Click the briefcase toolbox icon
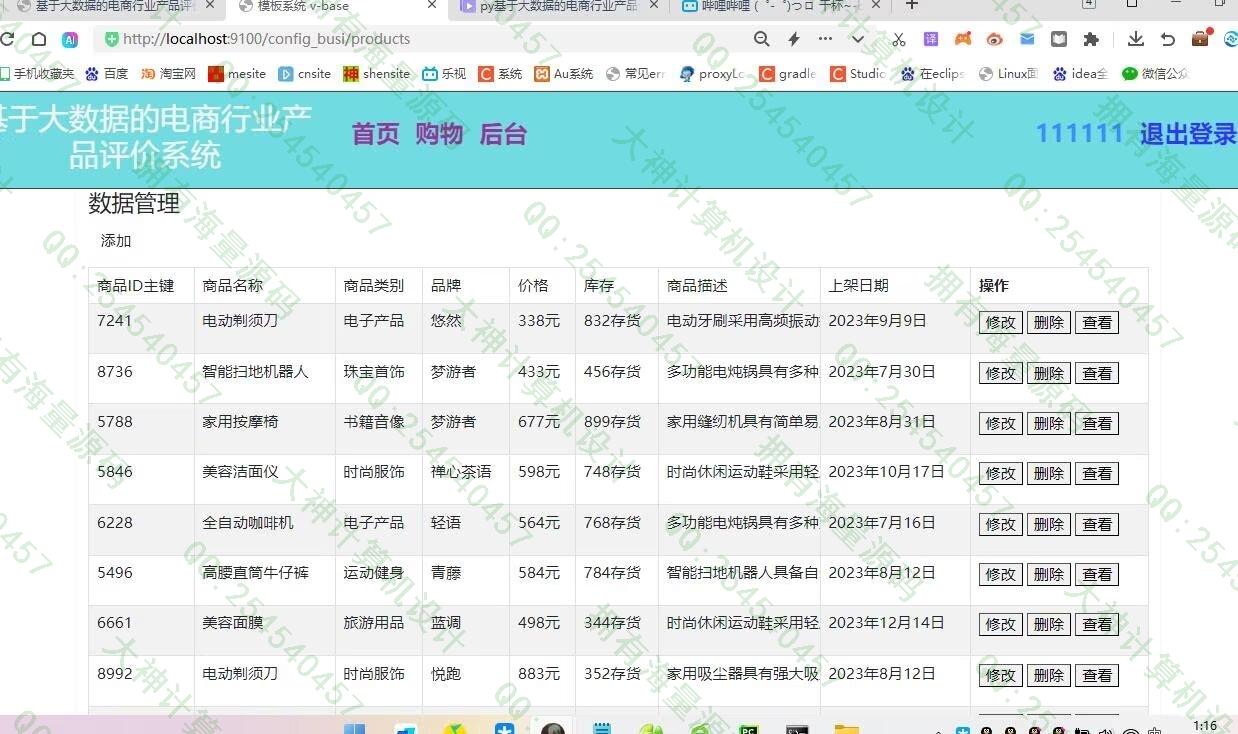The height and width of the screenshot is (734, 1238). (1200, 39)
